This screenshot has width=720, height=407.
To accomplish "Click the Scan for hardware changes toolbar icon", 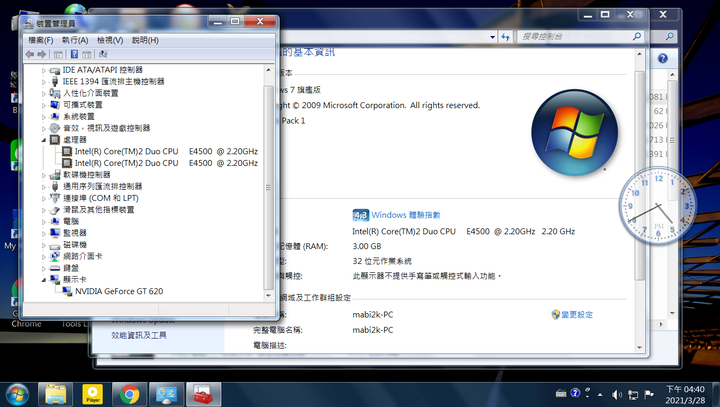I will click(103, 54).
